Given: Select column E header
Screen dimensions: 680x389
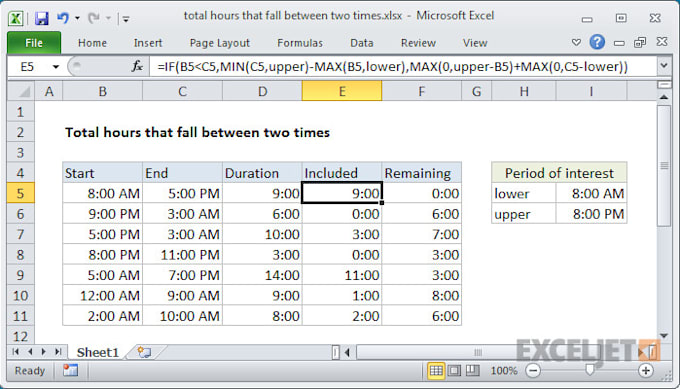Looking at the screenshot, I should [342, 92].
